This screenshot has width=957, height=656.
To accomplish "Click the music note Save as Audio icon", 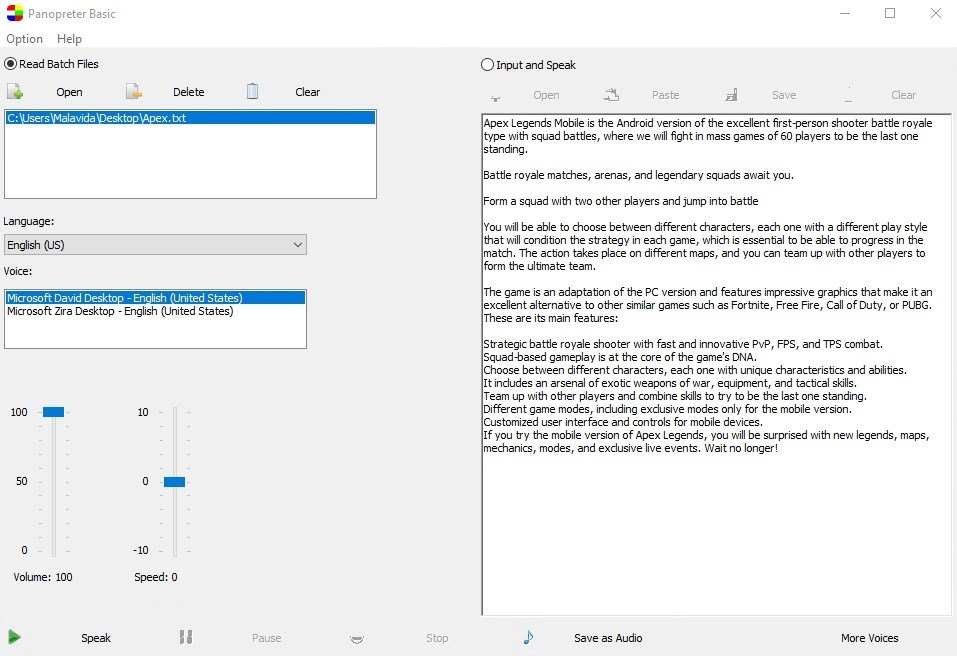I will 529,637.
